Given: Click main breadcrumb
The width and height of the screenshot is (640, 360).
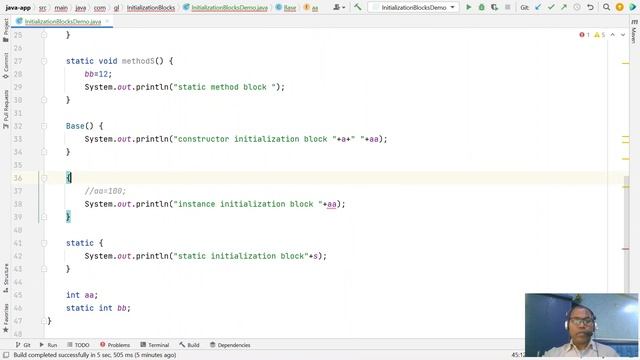Looking at the screenshot, I should click(61, 8).
